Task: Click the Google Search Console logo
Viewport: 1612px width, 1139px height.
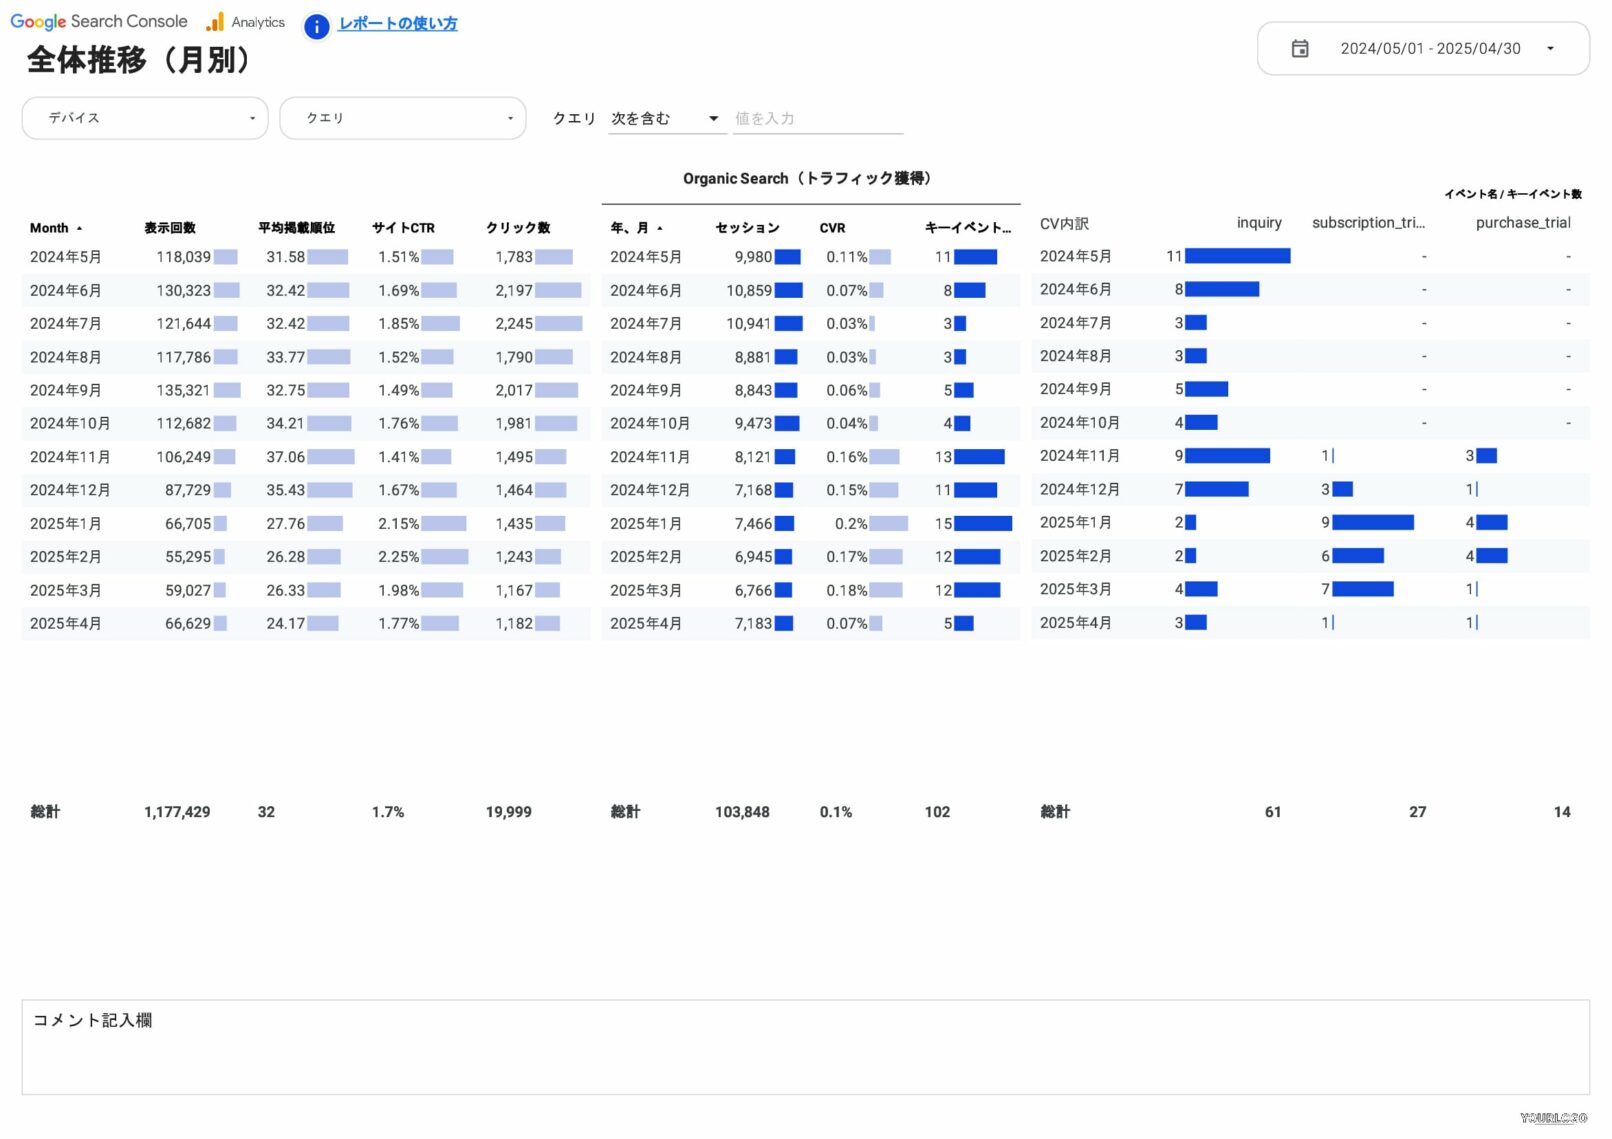Action: click(x=99, y=22)
